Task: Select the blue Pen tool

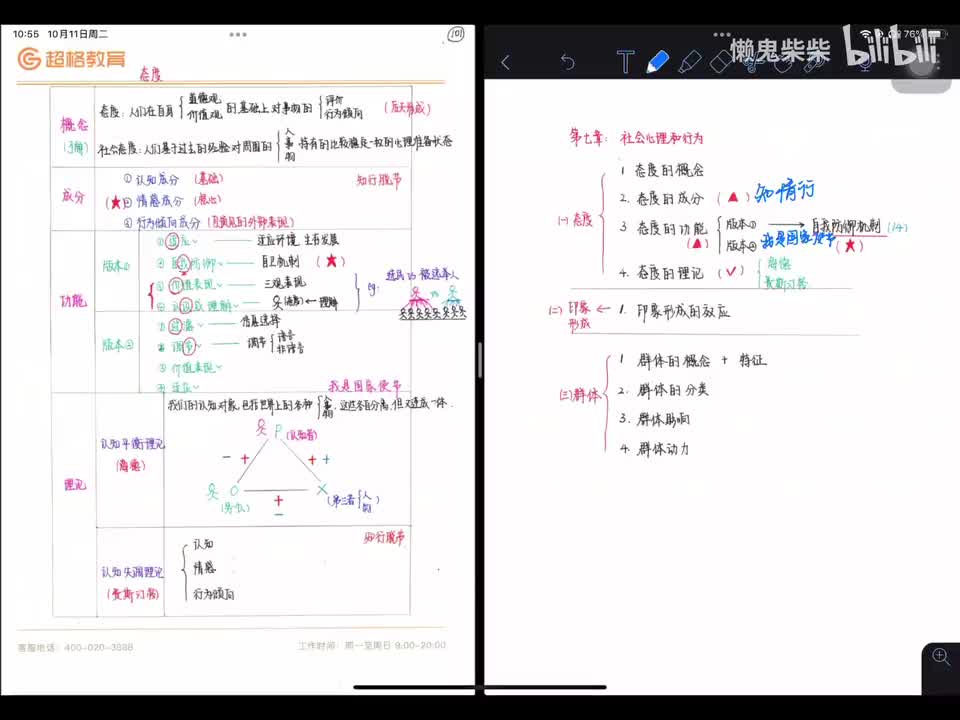Action: [658, 62]
